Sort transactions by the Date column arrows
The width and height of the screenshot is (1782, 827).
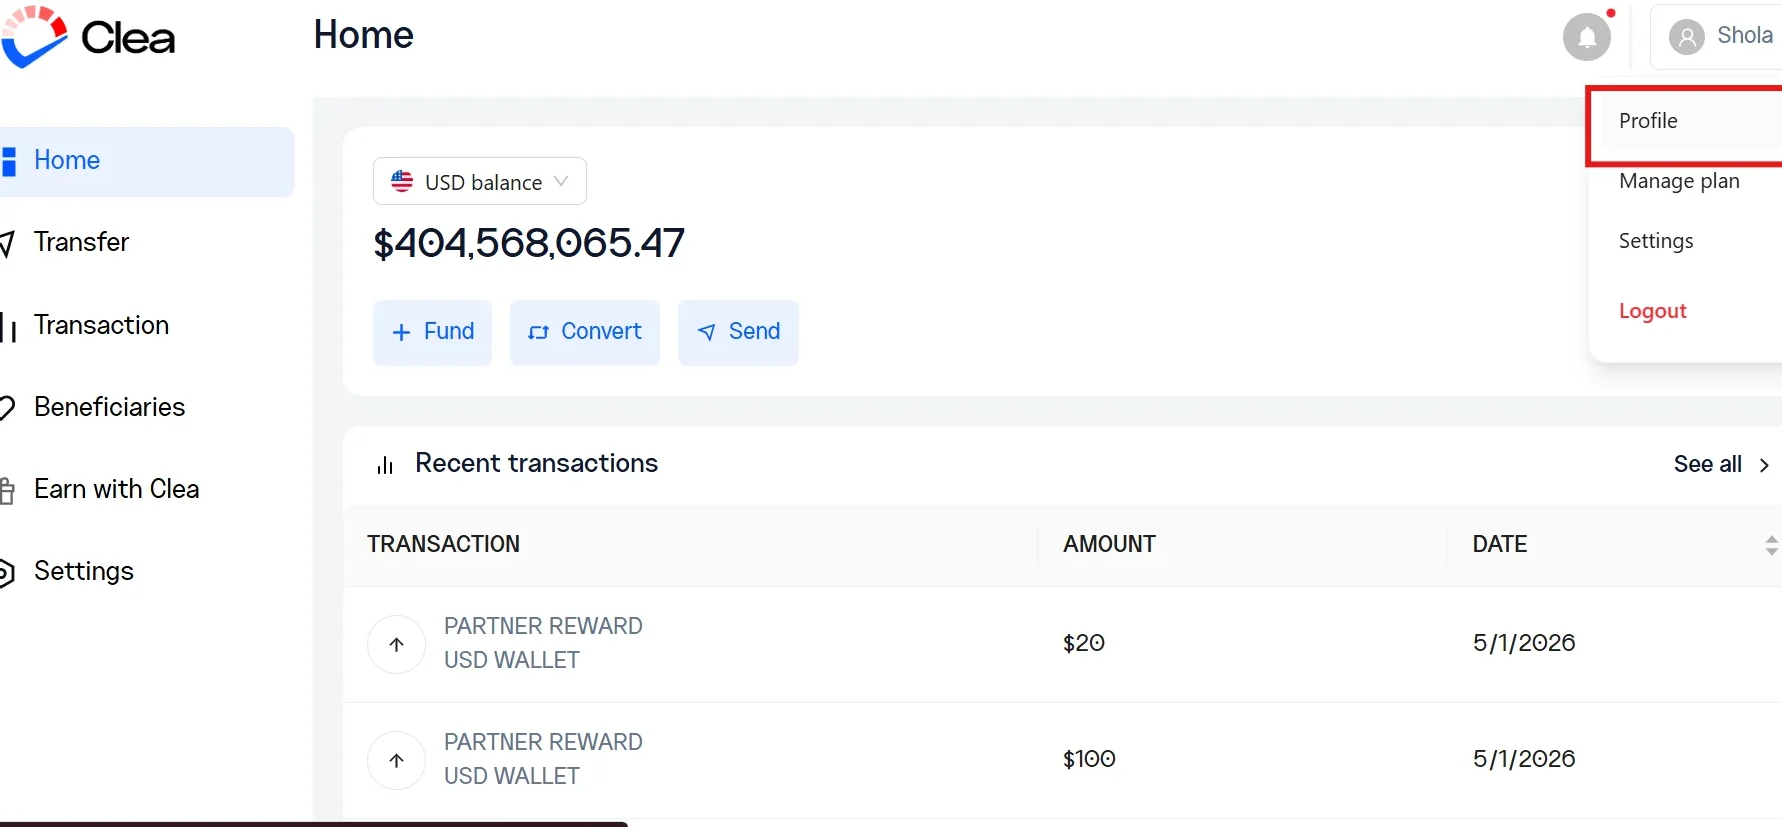(1771, 545)
